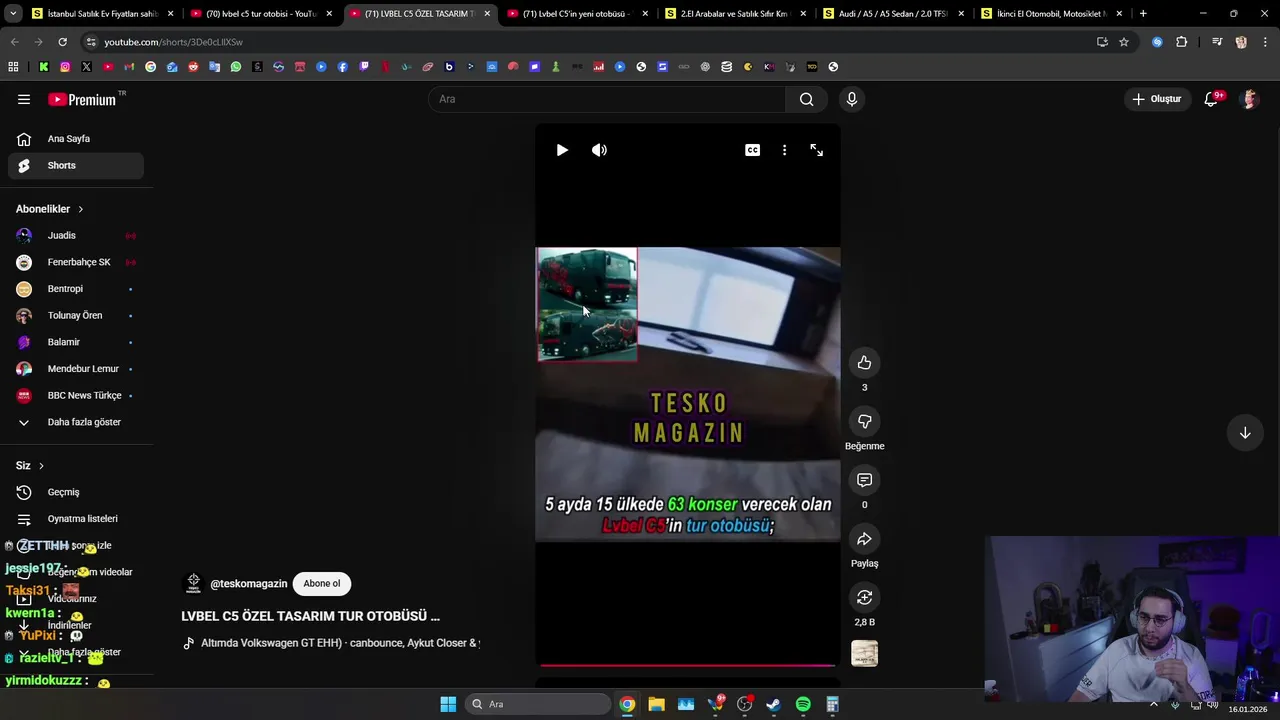
Task: Open the browser extensions puzzle icon
Action: click(1182, 42)
